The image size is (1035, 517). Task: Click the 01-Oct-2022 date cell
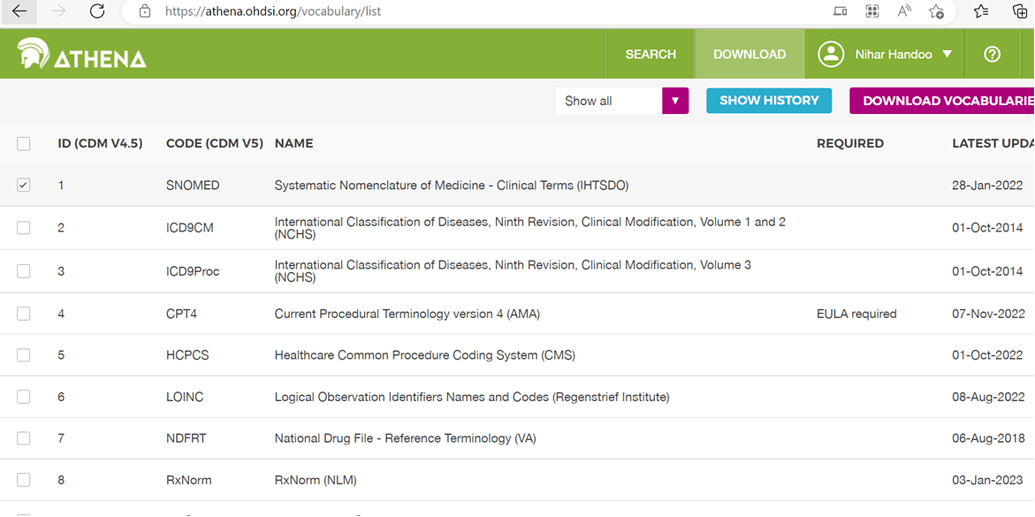click(988, 355)
